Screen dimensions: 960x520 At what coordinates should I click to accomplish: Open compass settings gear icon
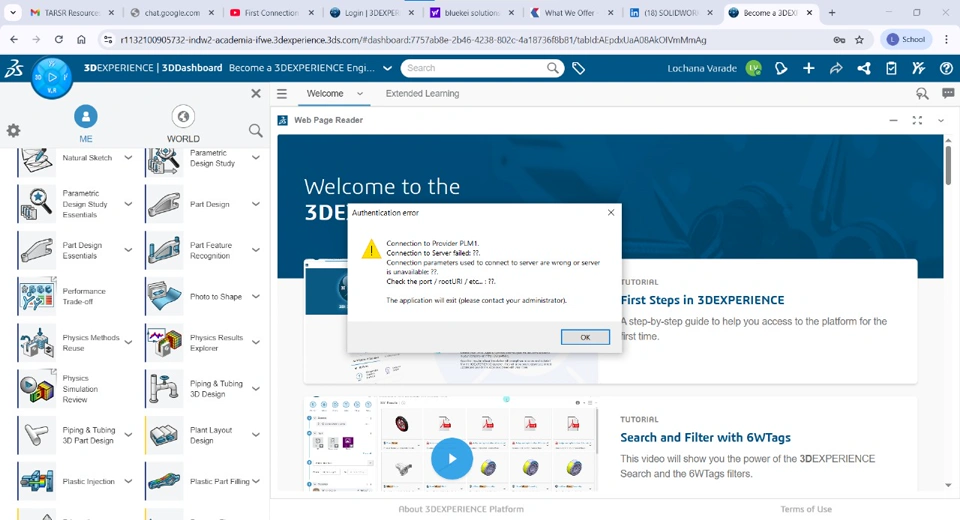click(13, 130)
